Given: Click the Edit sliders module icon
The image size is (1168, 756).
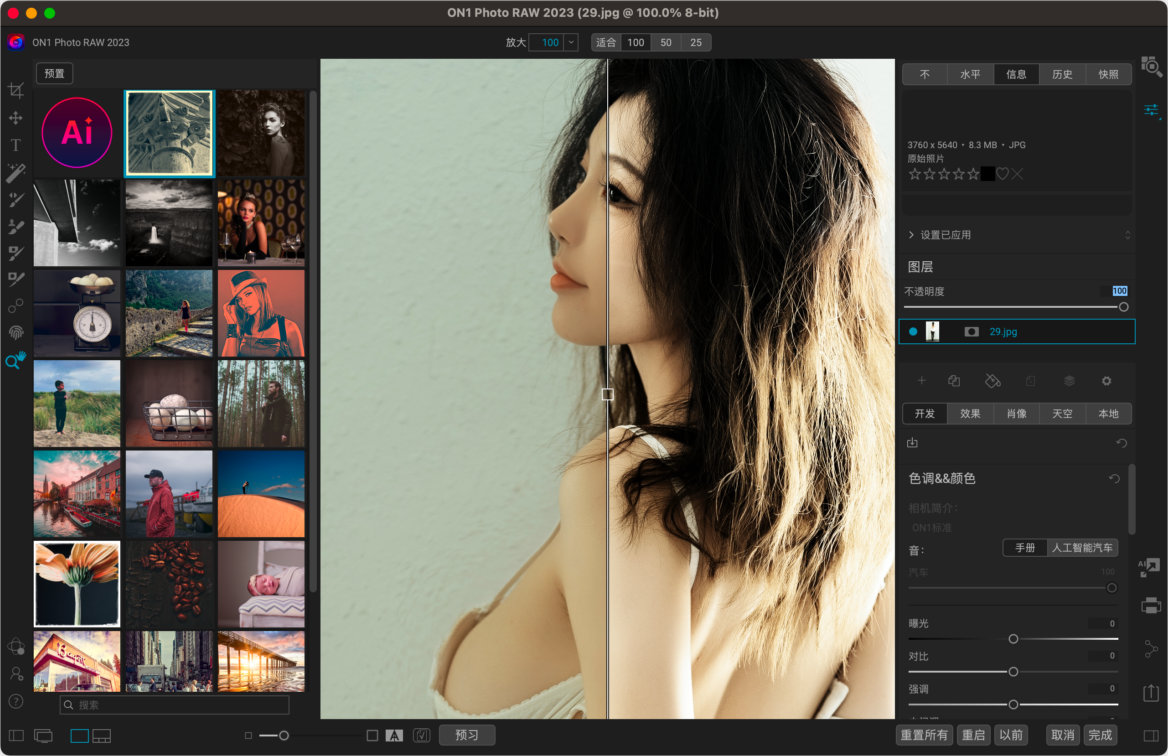Looking at the screenshot, I should click(x=1151, y=110).
